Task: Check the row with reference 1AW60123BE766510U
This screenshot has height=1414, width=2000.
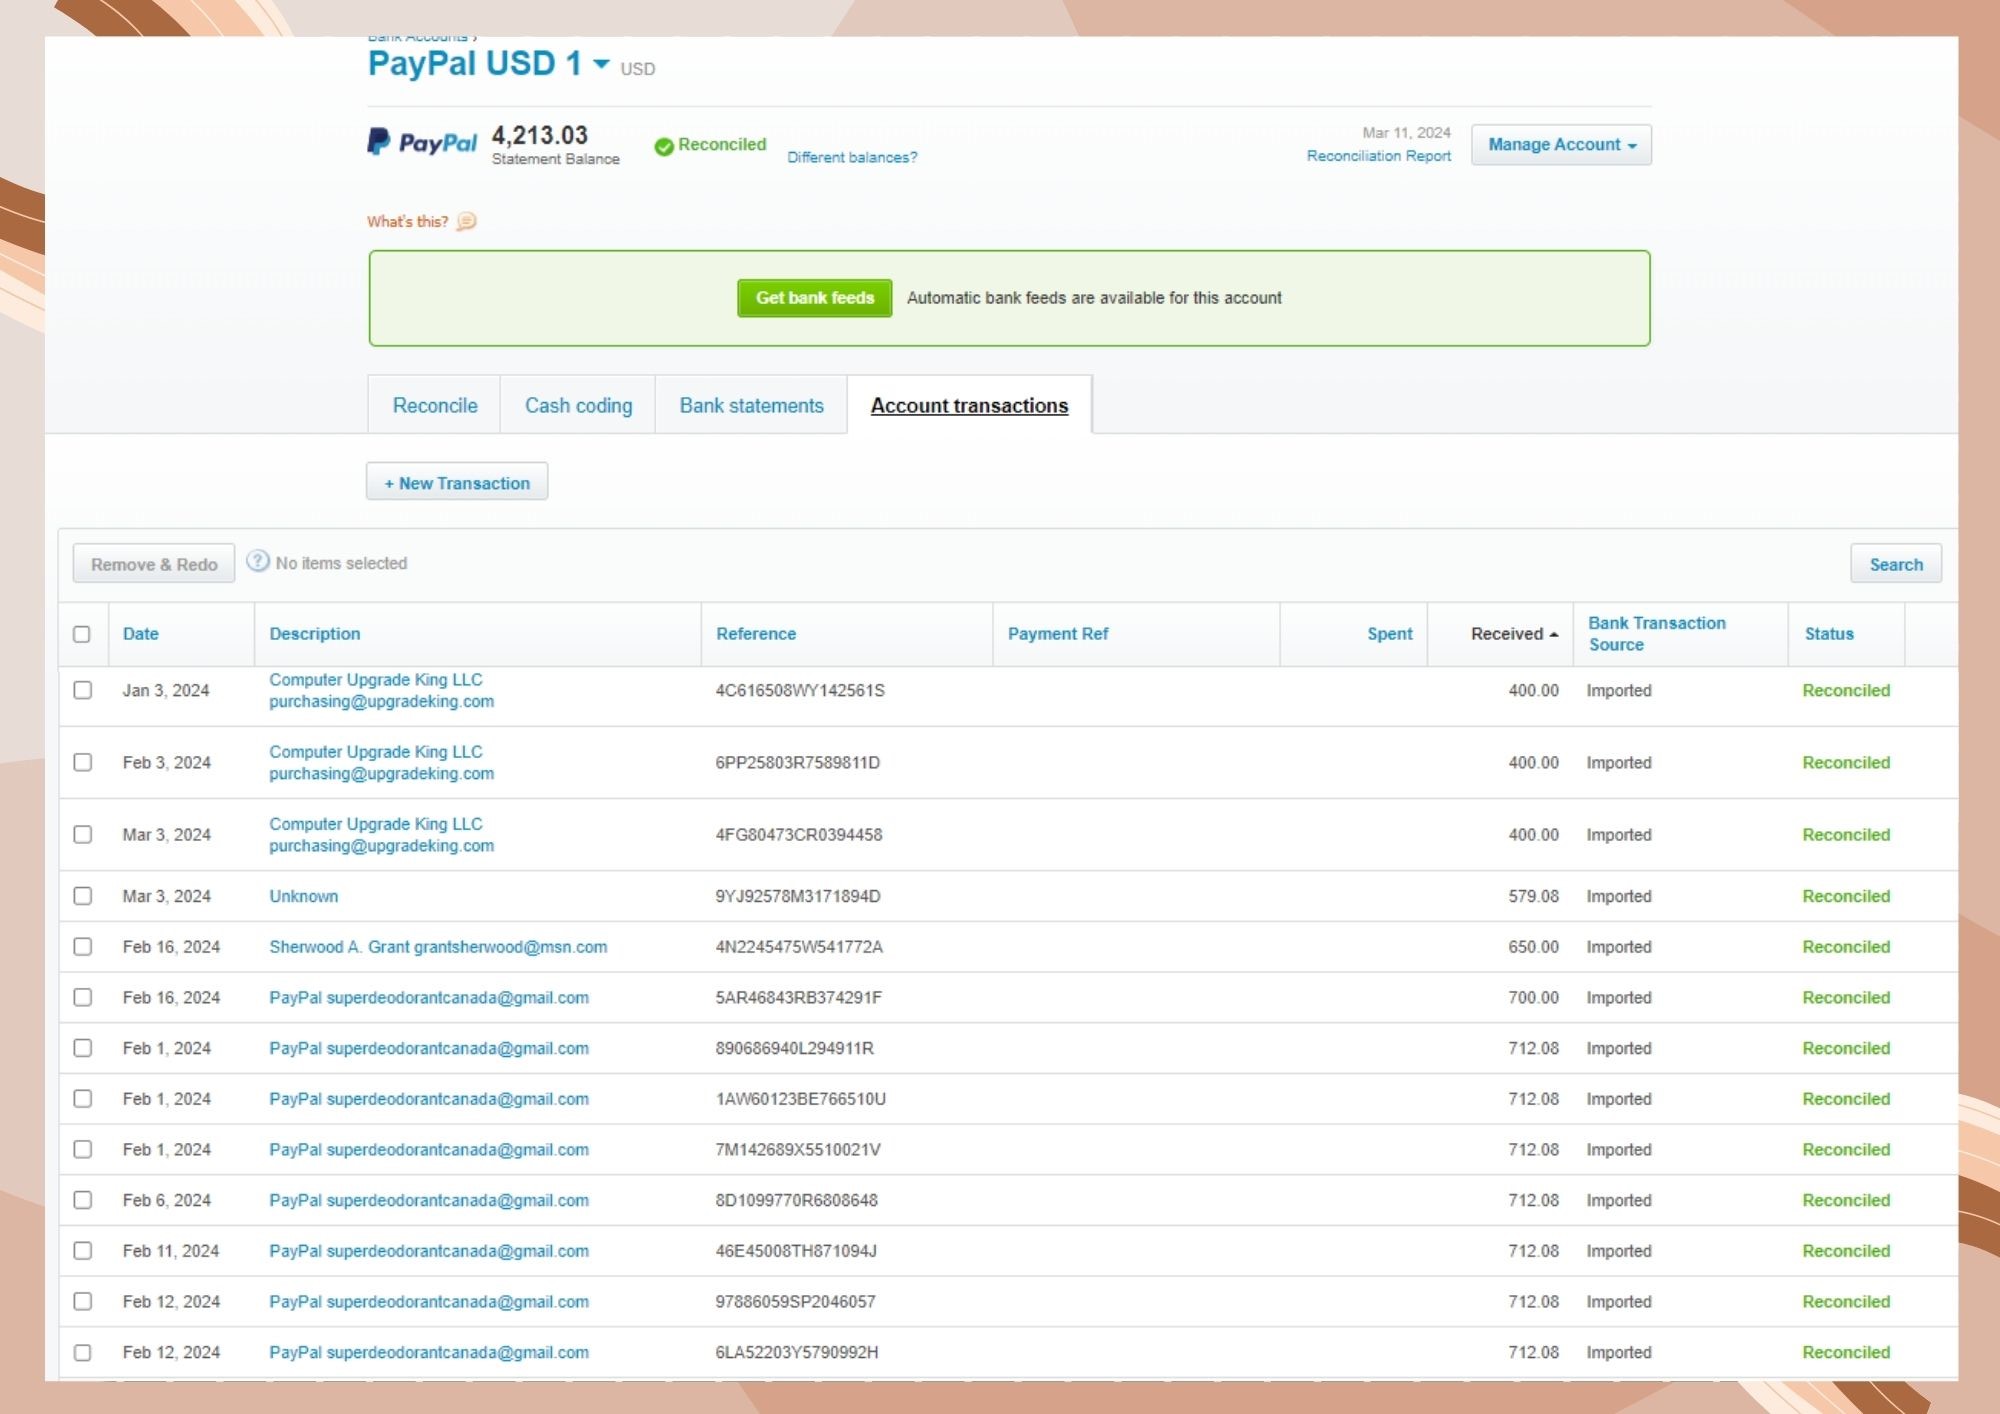Action: pos(83,1098)
